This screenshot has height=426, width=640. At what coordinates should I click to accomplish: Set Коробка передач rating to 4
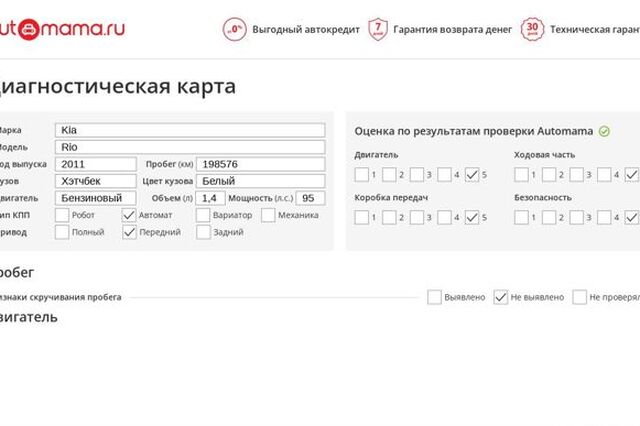(x=444, y=217)
